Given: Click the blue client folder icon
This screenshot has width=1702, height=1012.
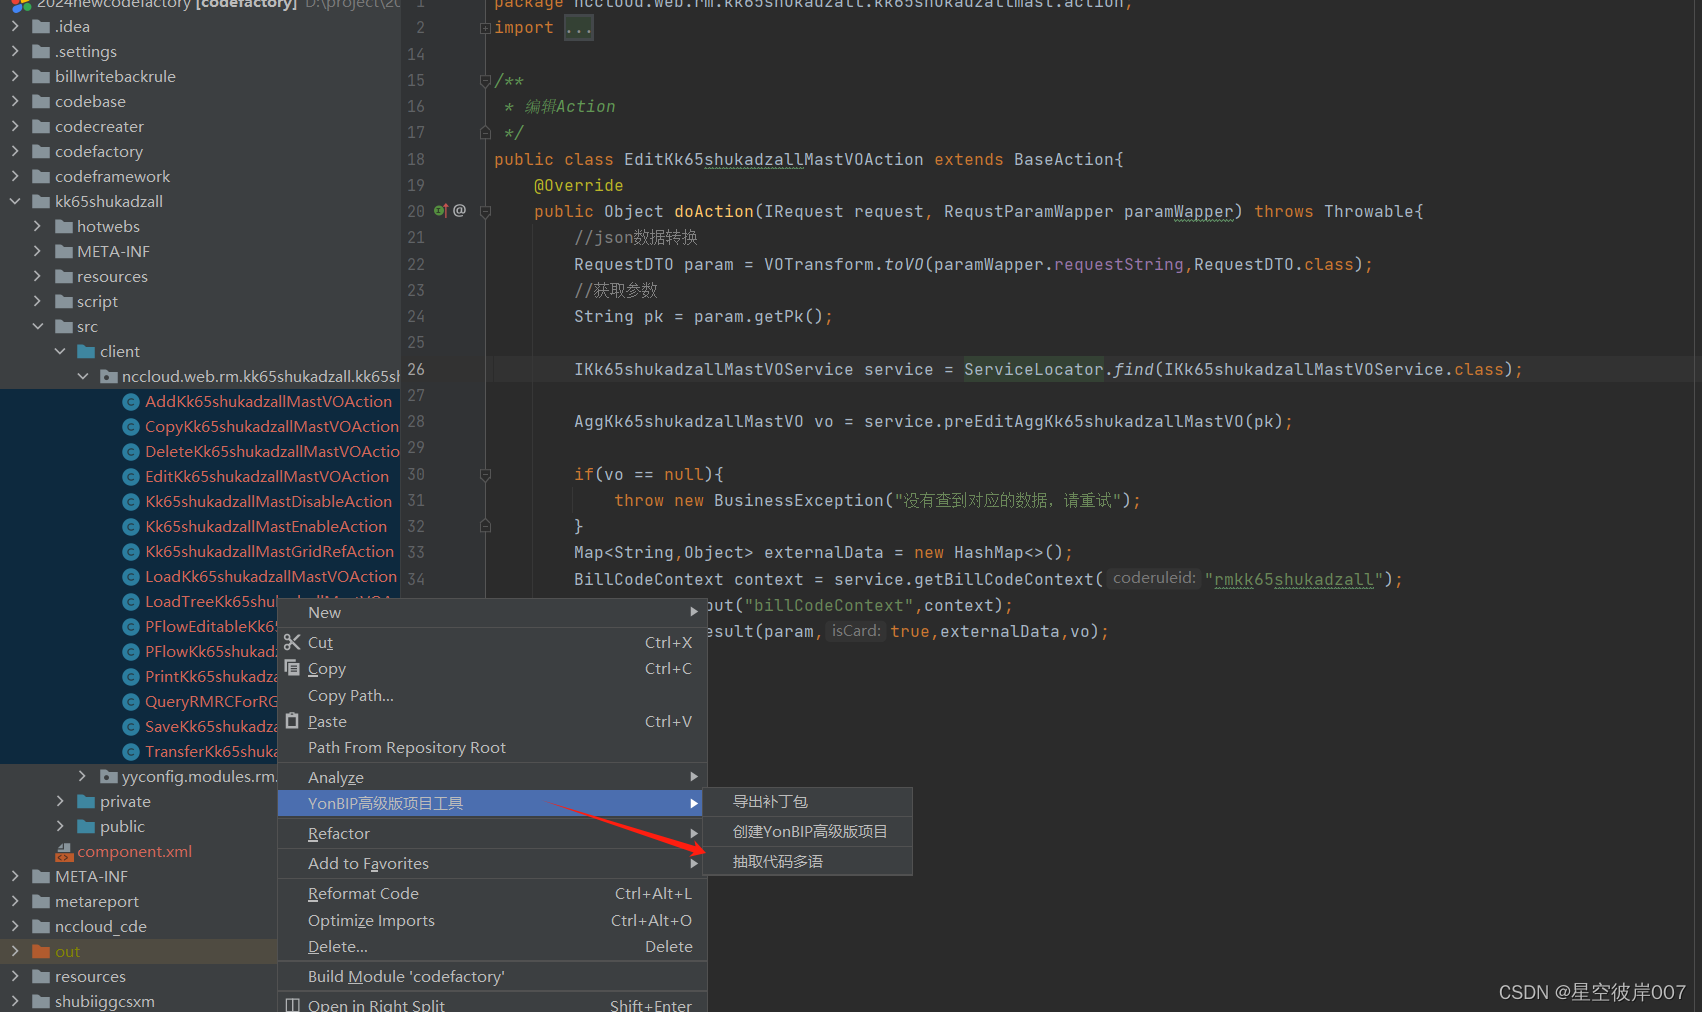Looking at the screenshot, I should 86,351.
